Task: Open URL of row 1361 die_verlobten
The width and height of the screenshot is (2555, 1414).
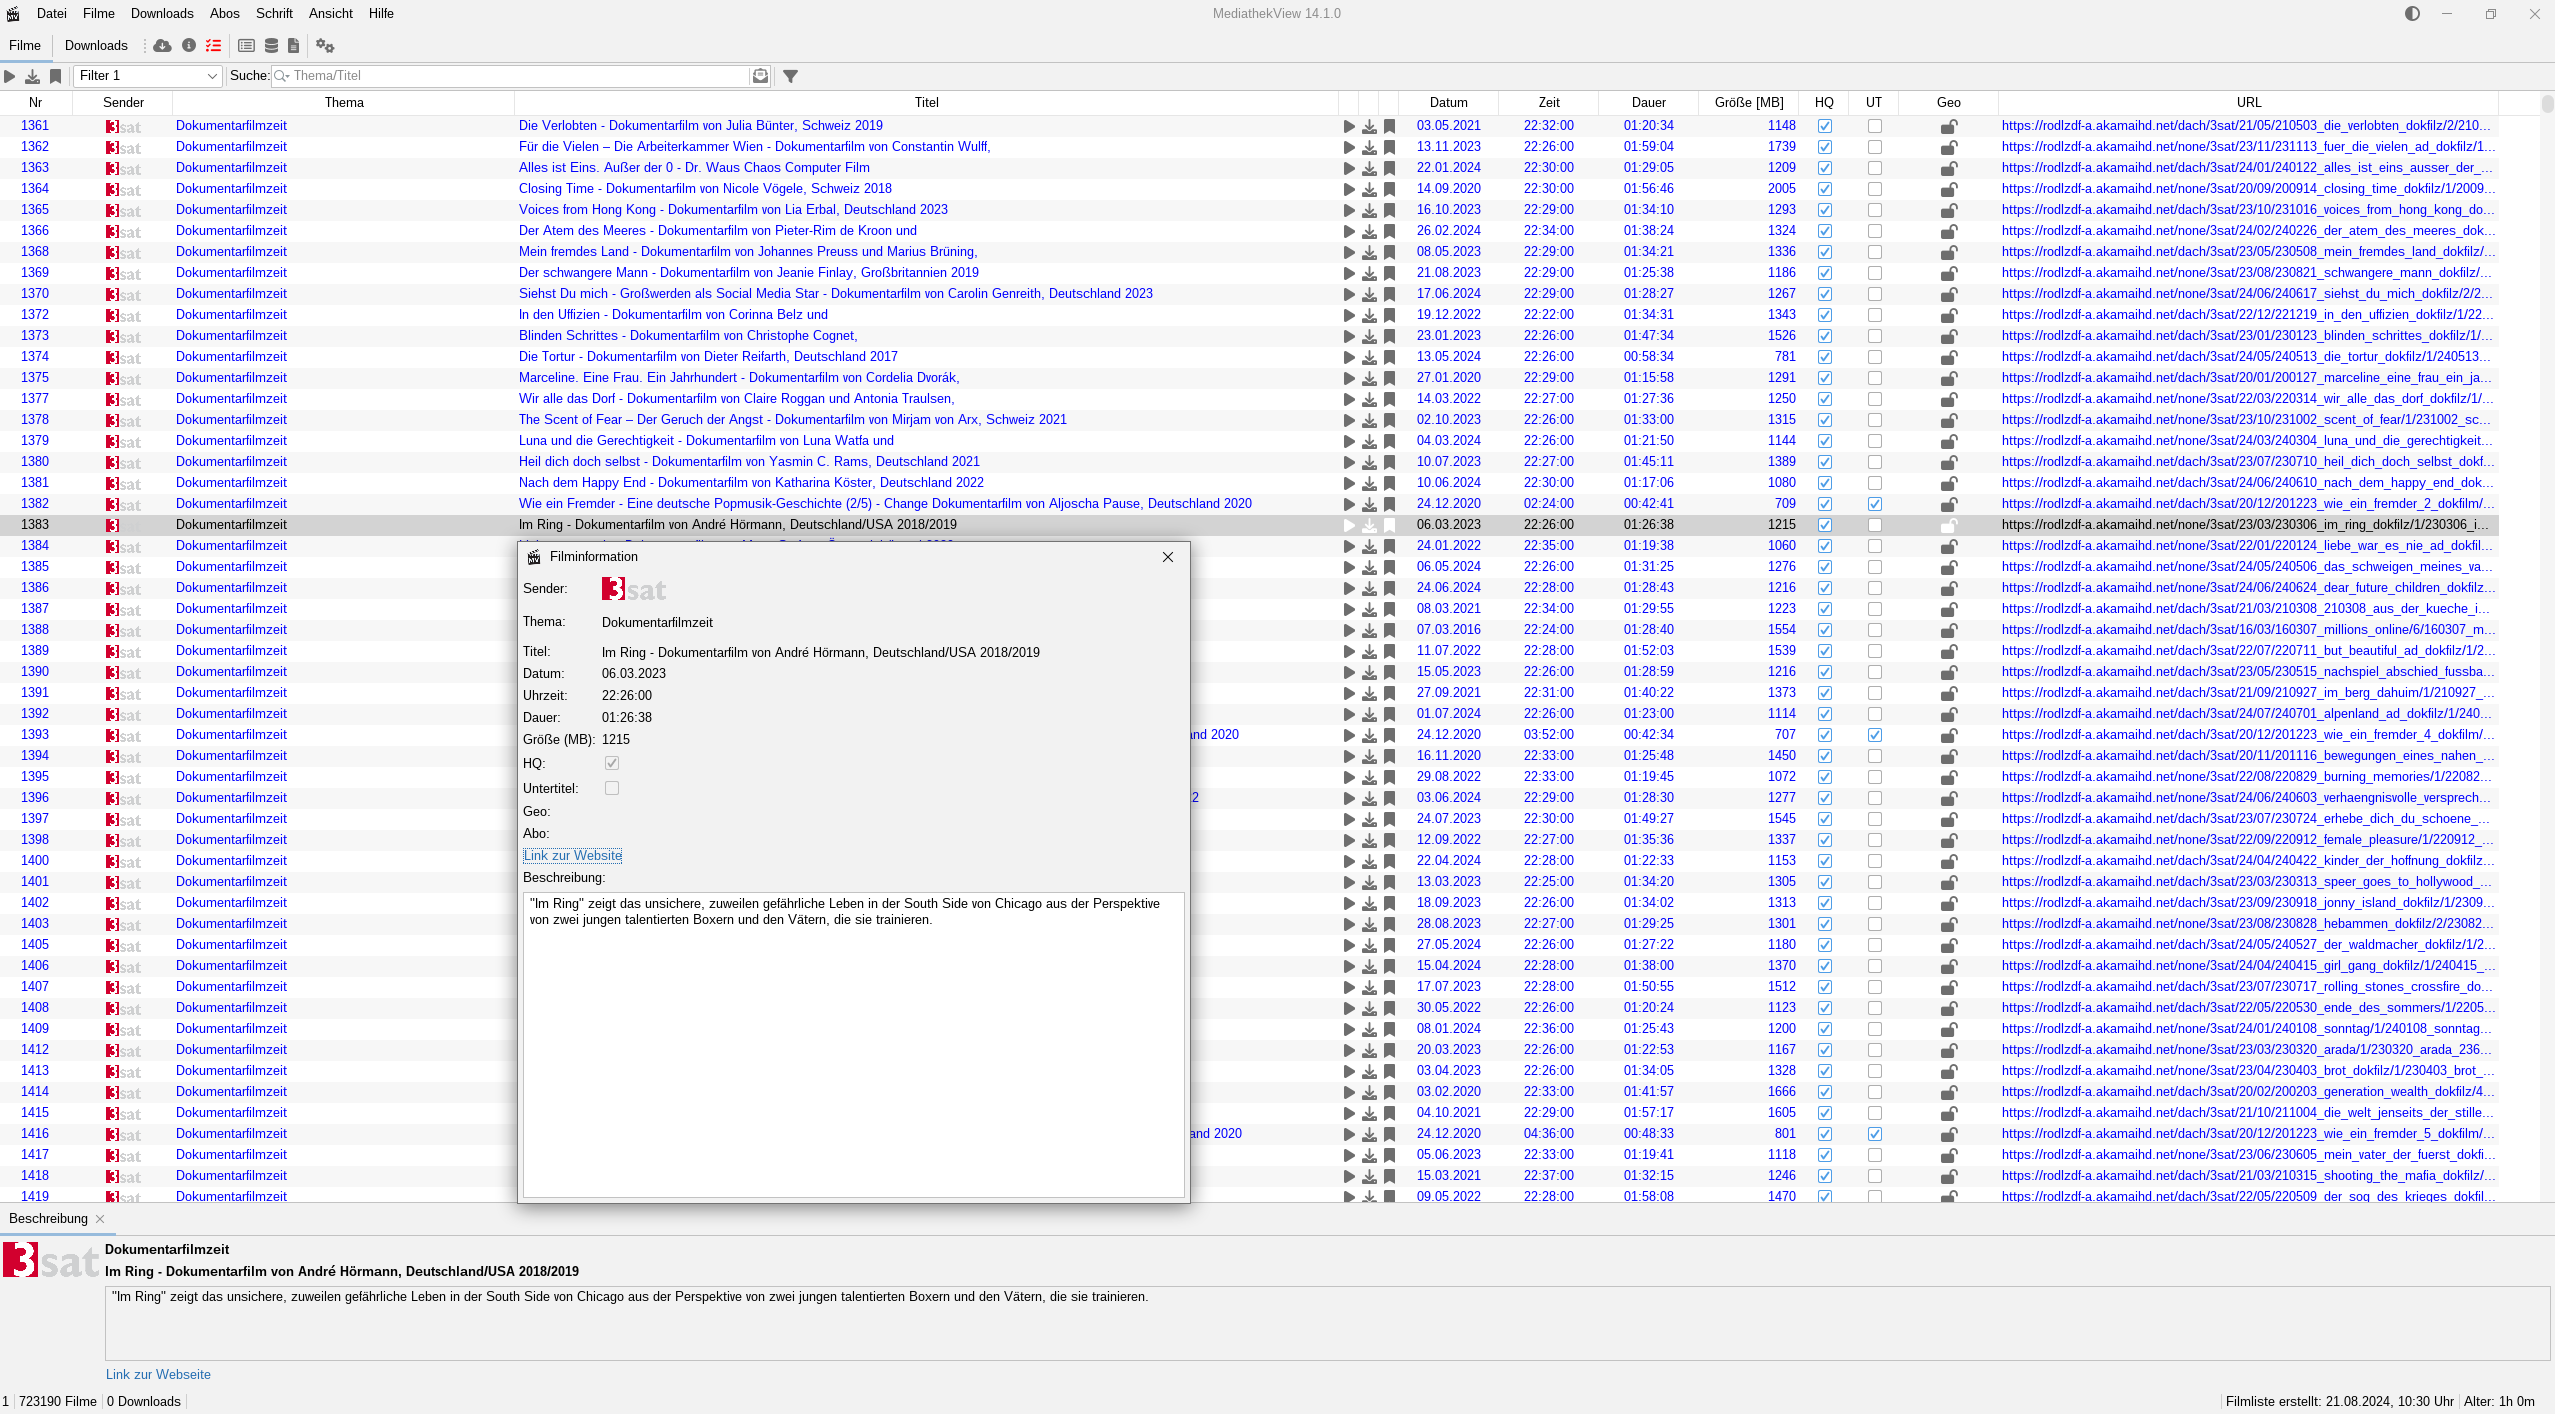Action: (2246, 126)
